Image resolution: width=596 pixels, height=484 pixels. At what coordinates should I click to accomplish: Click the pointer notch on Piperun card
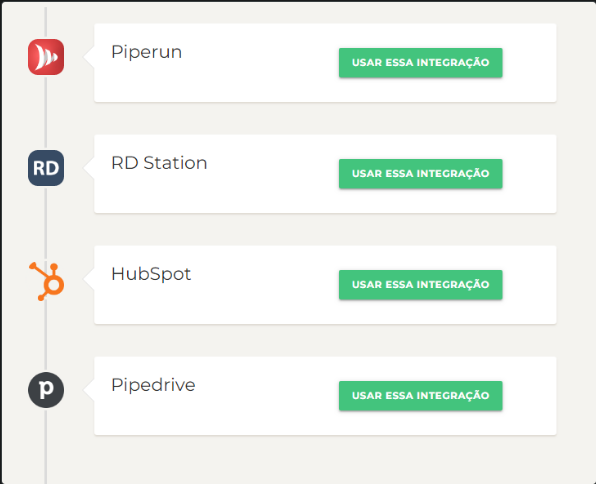click(x=89, y=57)
